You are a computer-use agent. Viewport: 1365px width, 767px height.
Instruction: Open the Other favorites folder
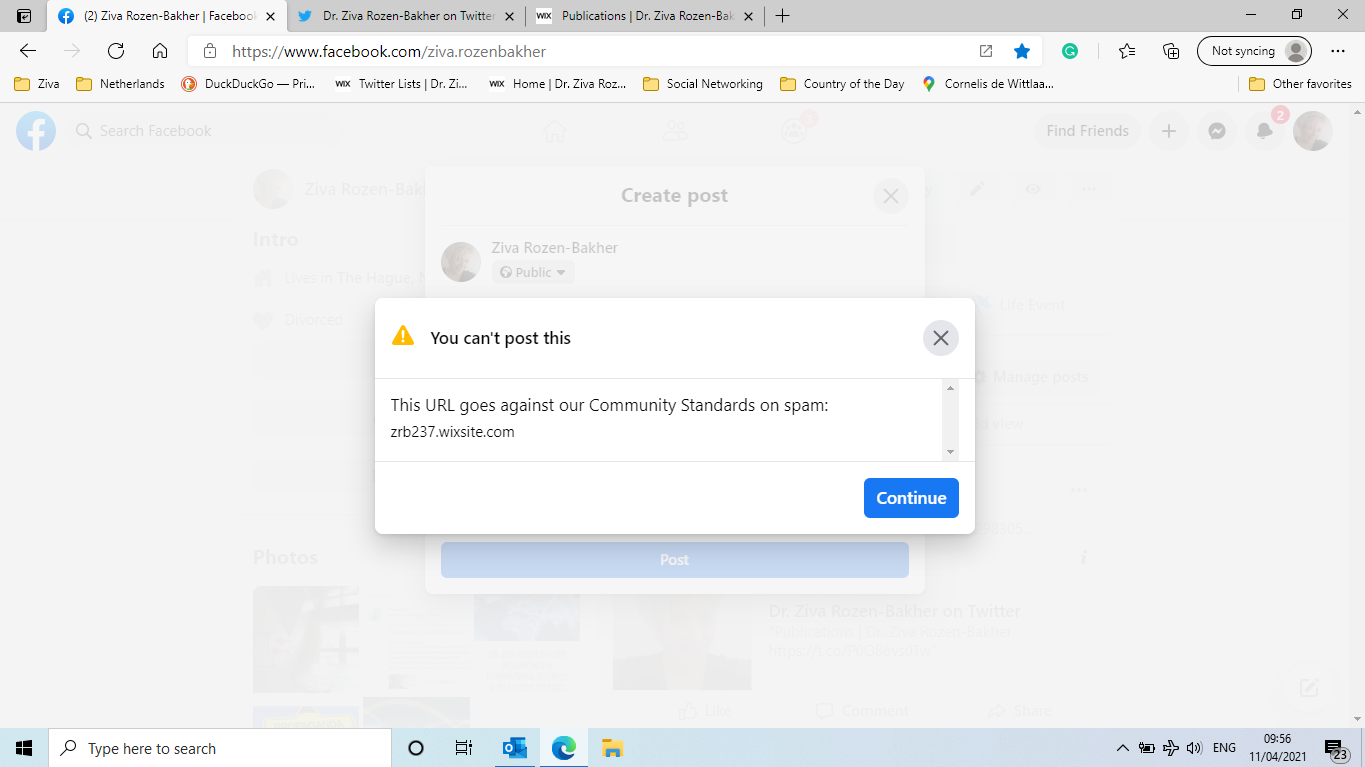coord(1300,84)
